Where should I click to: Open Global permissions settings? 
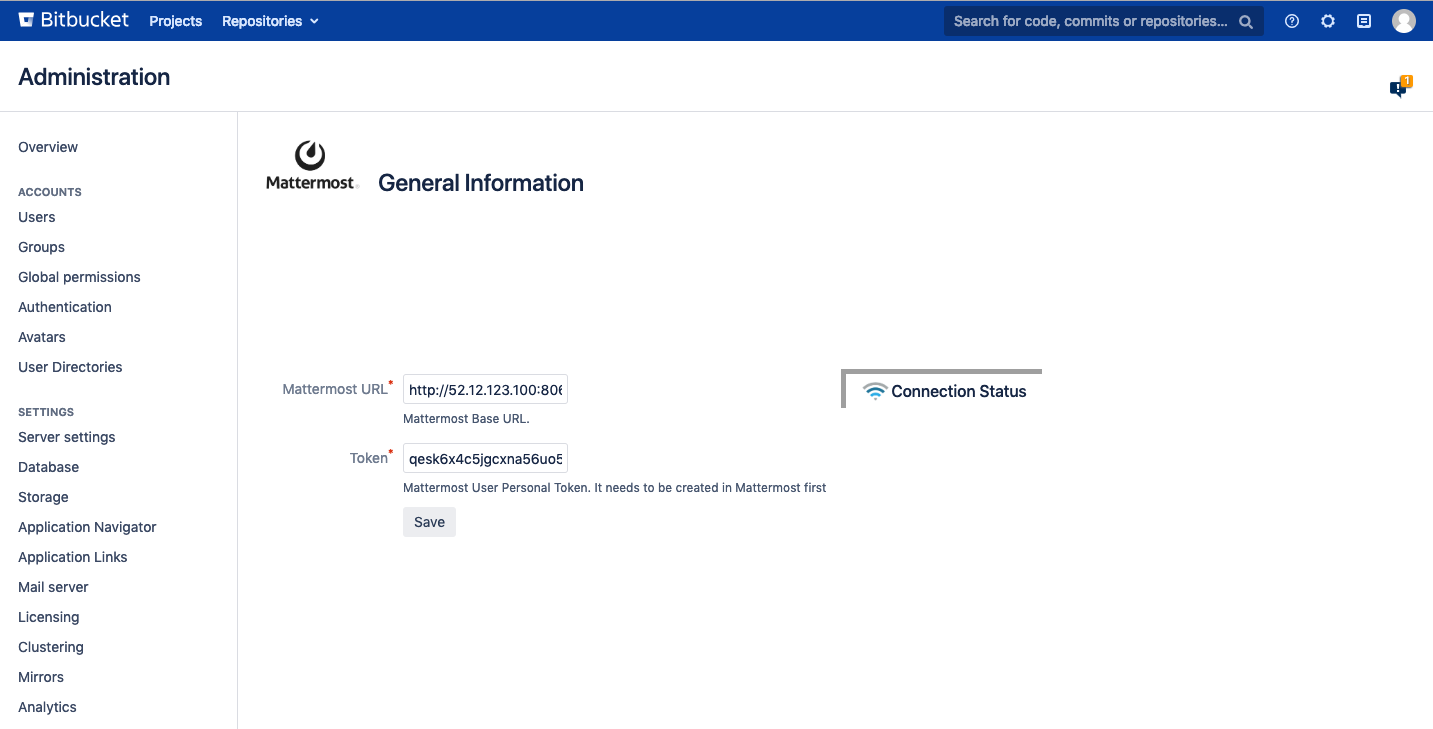tap(79, 277)
